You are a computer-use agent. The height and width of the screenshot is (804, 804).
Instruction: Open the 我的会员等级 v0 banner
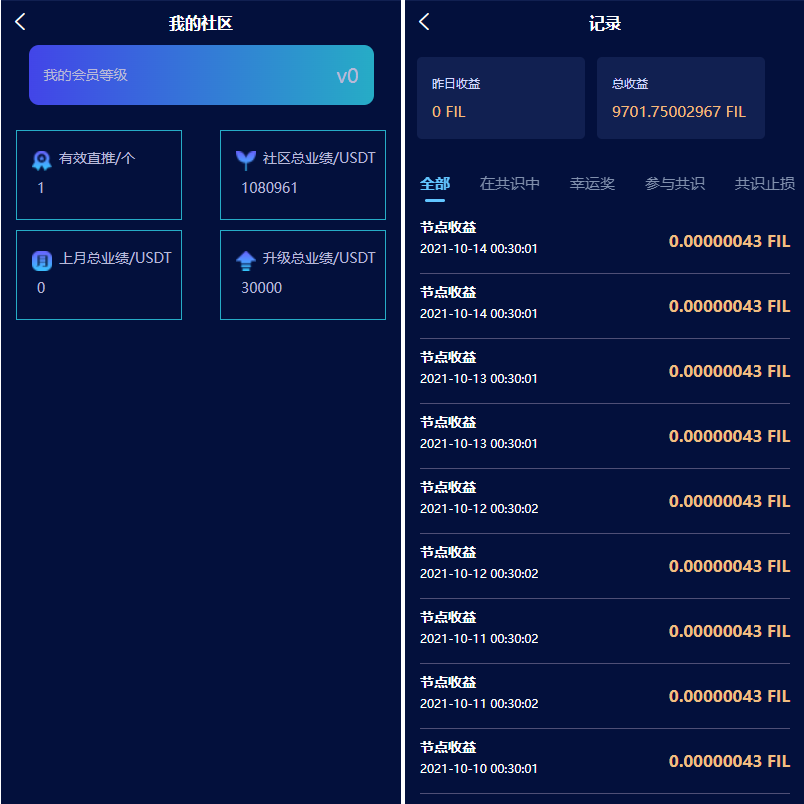coord(201,75)
